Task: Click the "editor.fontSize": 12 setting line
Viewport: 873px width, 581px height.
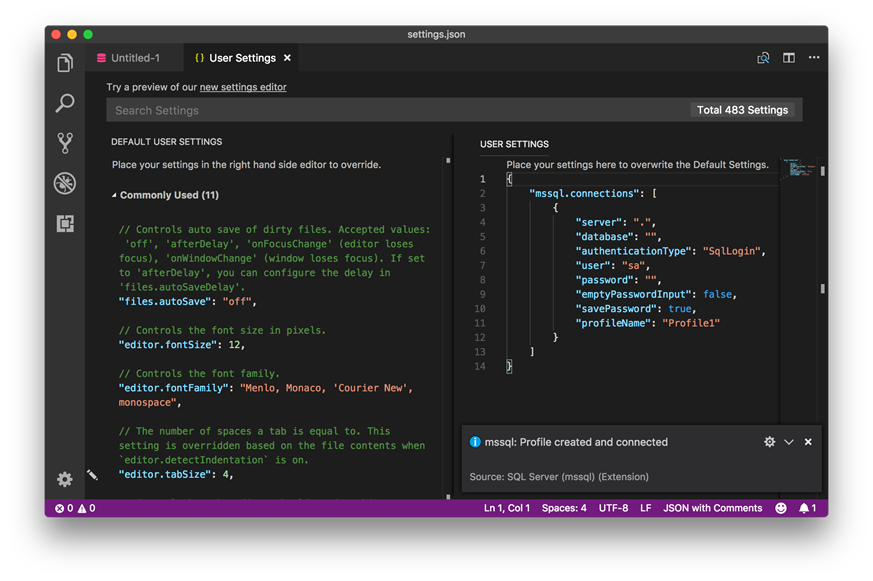Action: pos(182,345)
